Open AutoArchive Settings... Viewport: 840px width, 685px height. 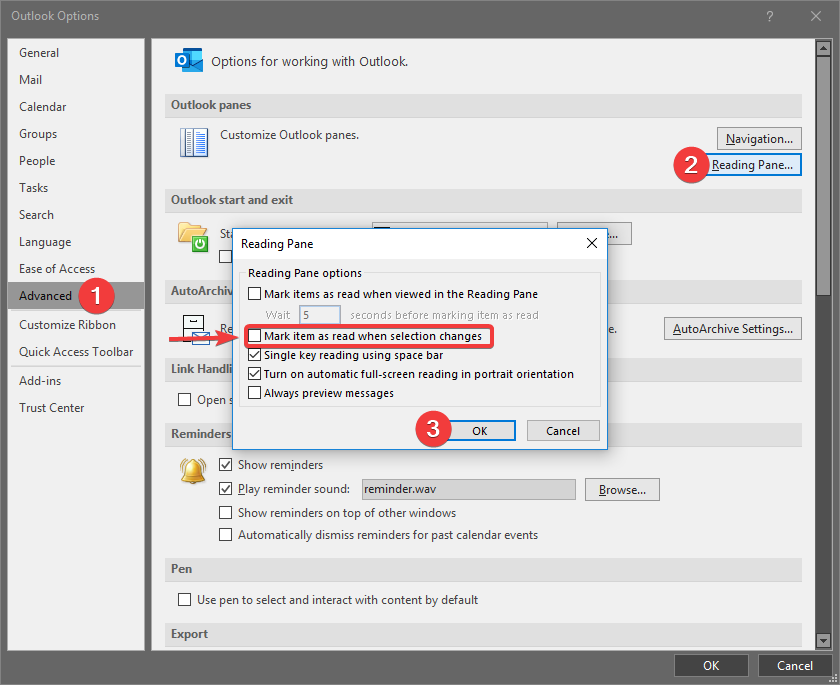pos(733,328)
